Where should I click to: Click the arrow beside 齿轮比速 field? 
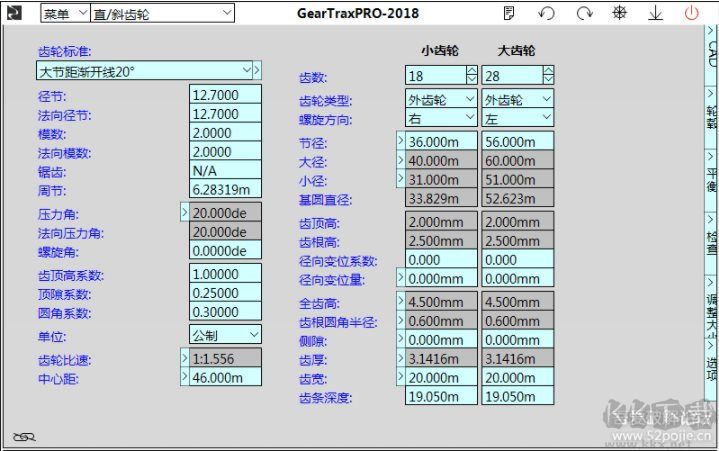click(x=184, y=358)
